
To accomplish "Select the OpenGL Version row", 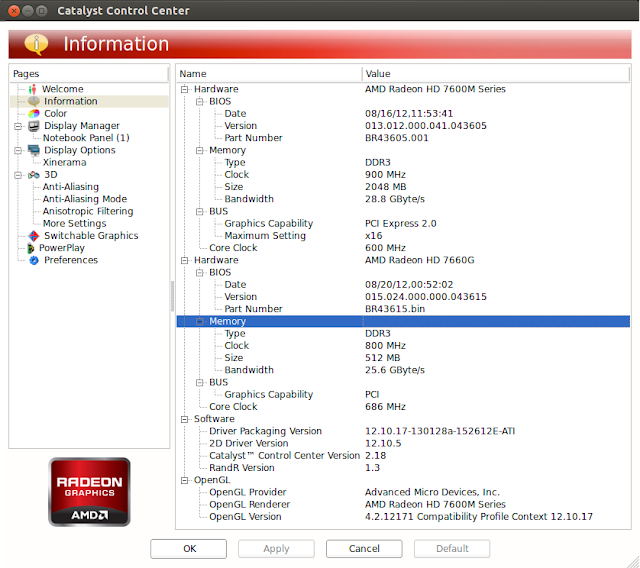I will pos(403,517).
